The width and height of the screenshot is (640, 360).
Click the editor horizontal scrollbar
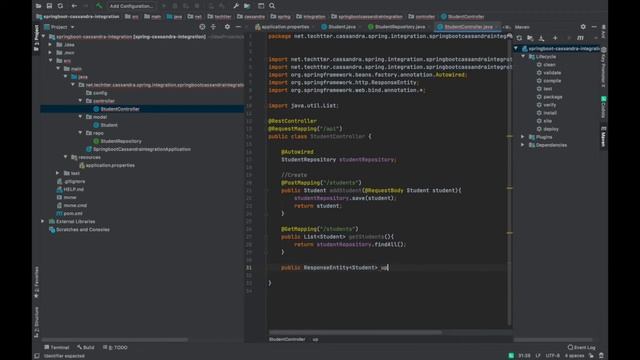pos(355,332)
